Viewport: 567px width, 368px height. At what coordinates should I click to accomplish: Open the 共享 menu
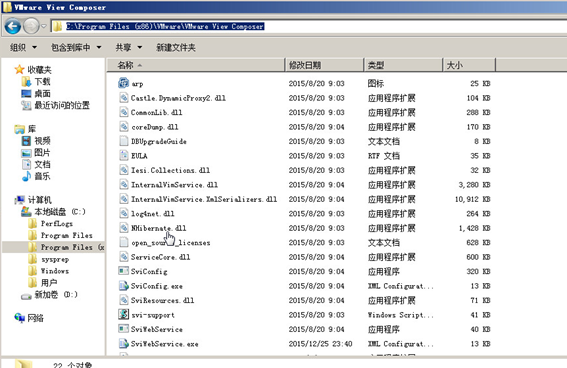pyautogui.click(x=129, y=47)
